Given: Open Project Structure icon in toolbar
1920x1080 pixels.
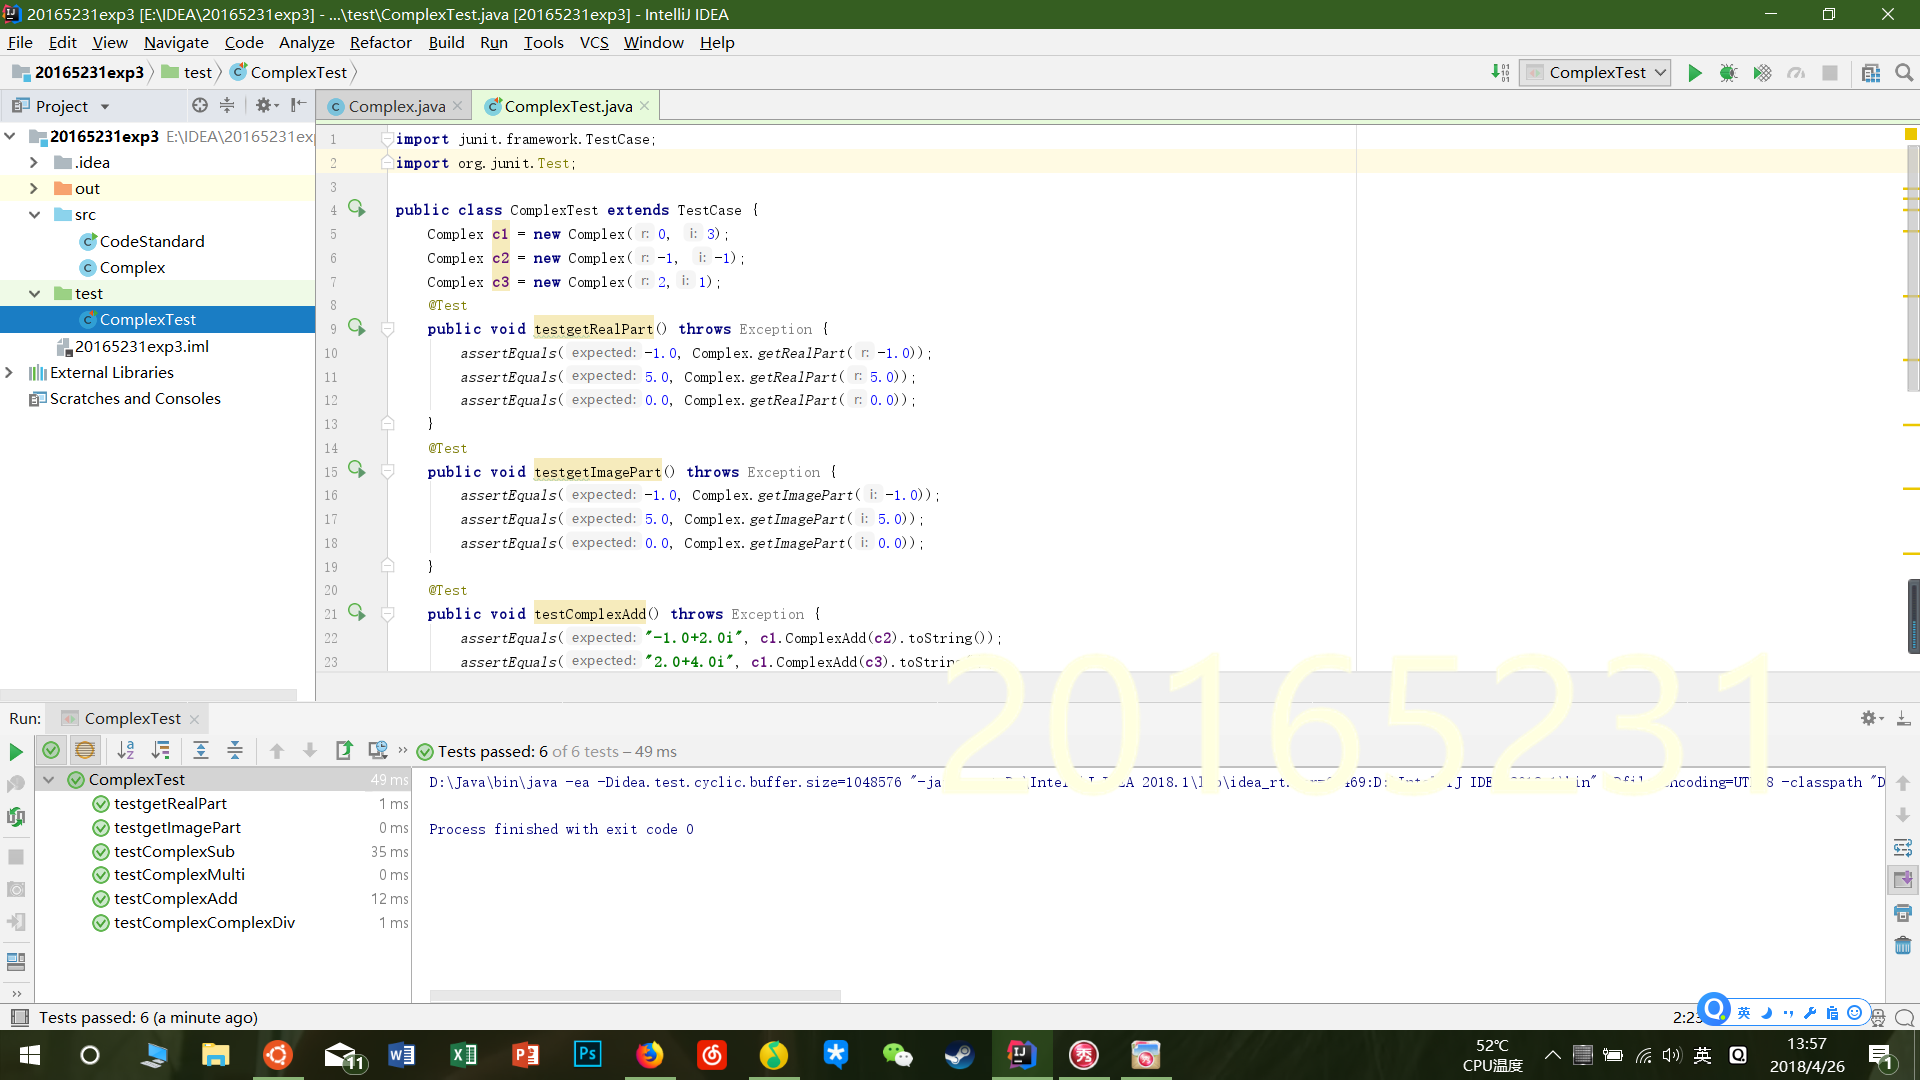Looking at the screenshot, I should click(x=1871, y=73).
